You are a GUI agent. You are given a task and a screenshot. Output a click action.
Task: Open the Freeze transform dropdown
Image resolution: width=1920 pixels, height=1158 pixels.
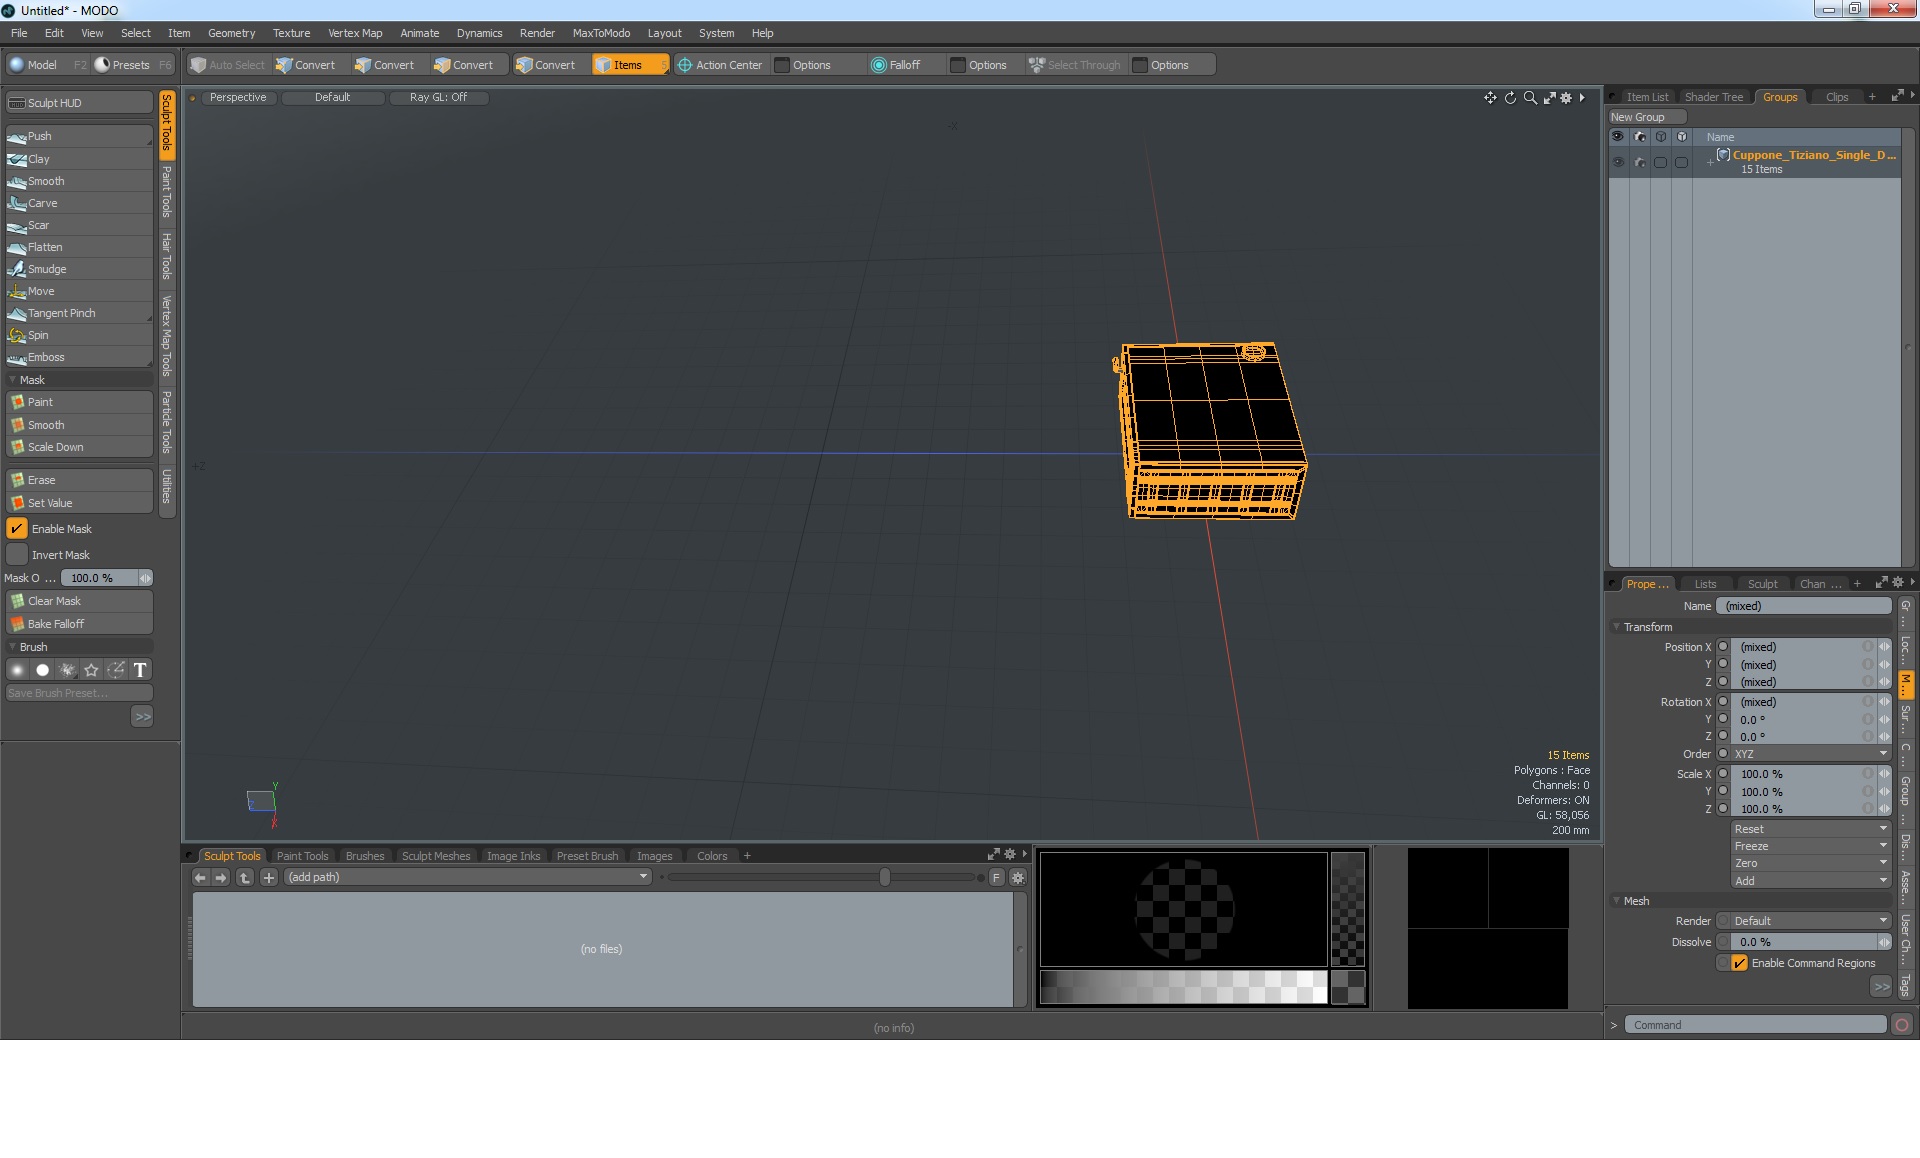coord(1810,846)
